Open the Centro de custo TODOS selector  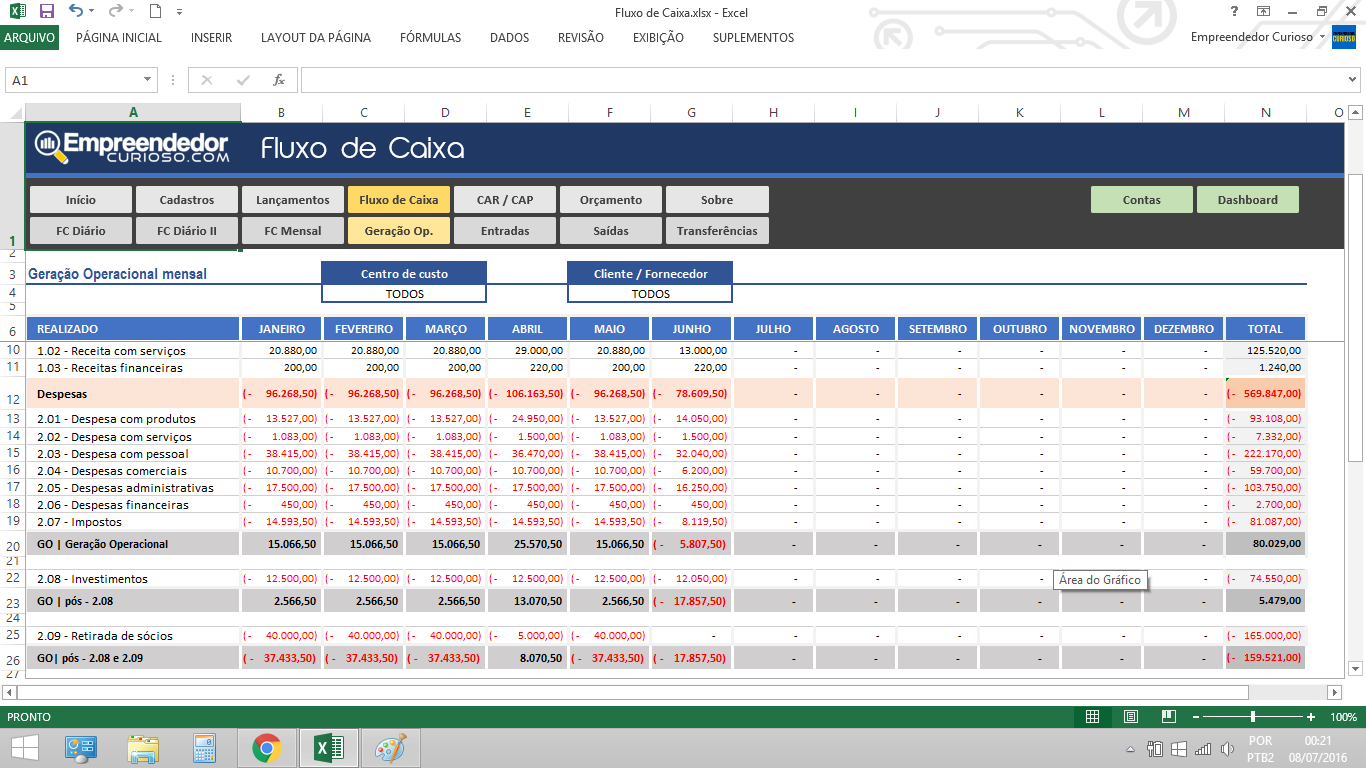click(x=404, y=294)
